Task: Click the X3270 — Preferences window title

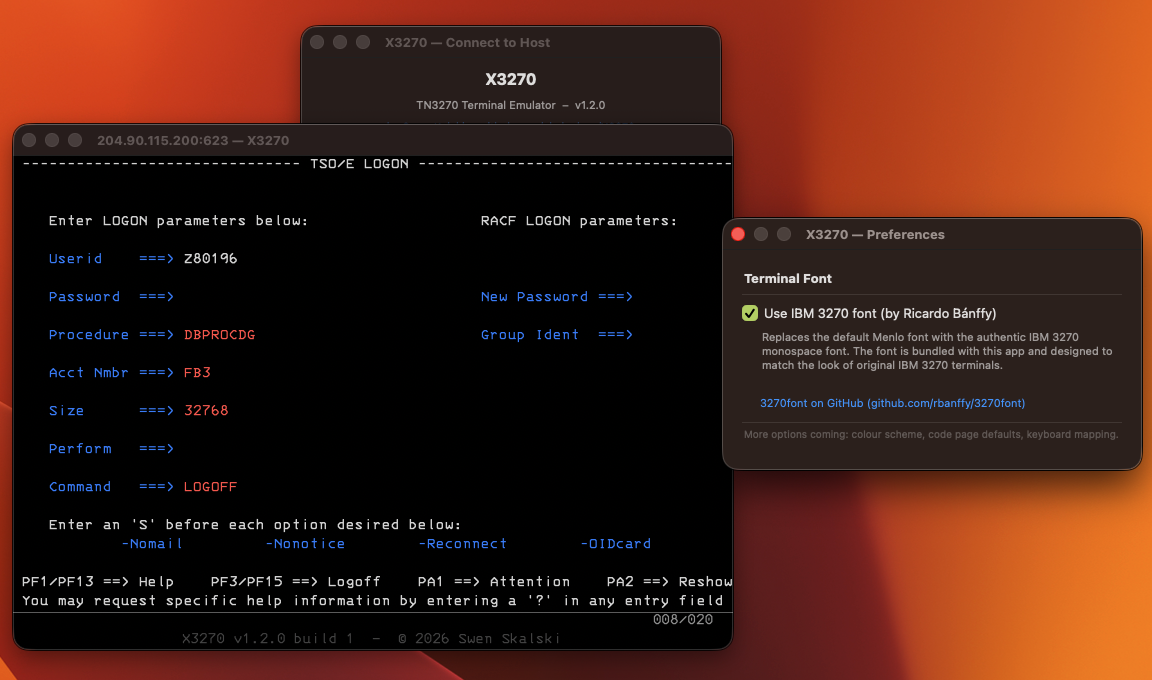Action: (875, 235)
